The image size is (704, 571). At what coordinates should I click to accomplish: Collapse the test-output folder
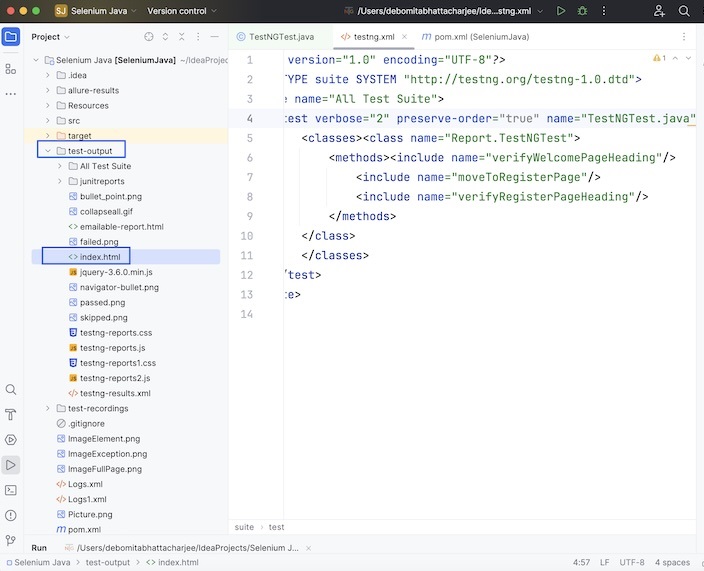(47, 151)
